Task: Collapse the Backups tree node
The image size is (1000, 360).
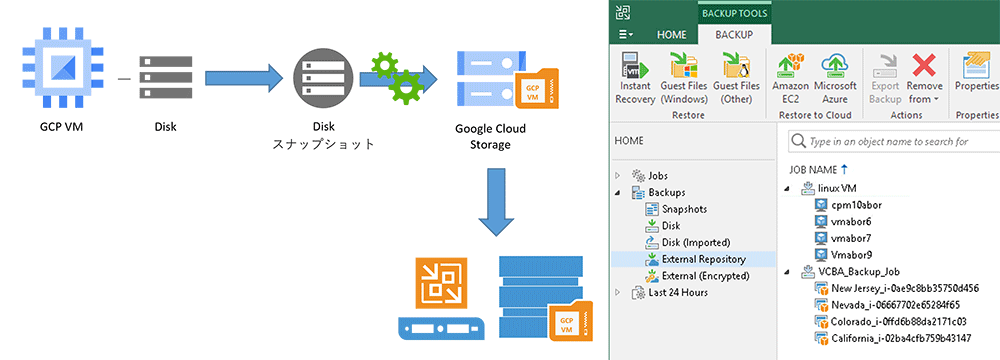Action: coord(617,192)
